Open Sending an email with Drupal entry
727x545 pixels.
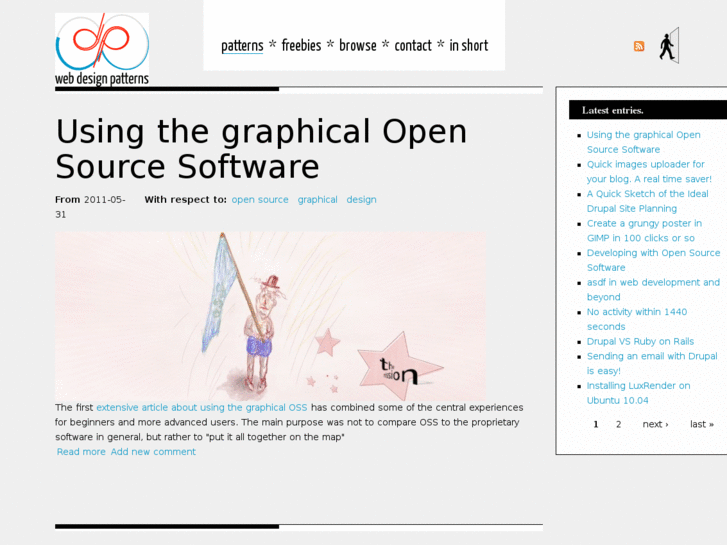coord(652,363)
